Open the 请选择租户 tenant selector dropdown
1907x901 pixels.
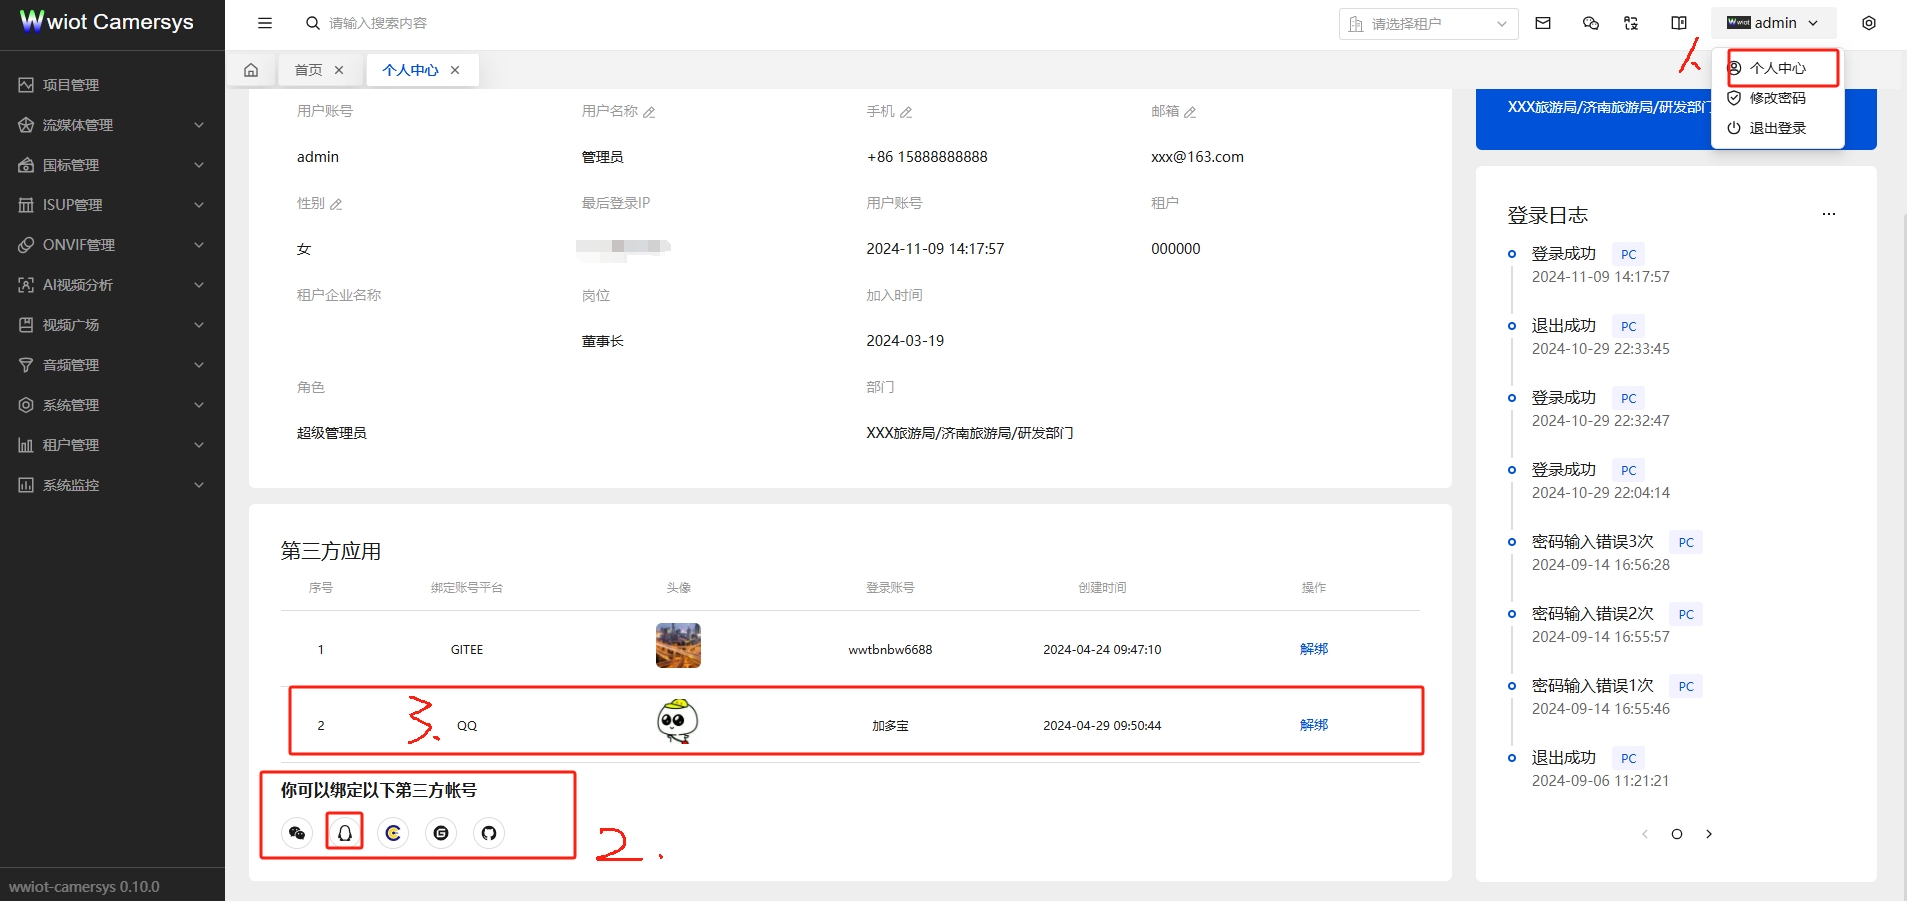pyautogui.click(x=1428, y=22)
